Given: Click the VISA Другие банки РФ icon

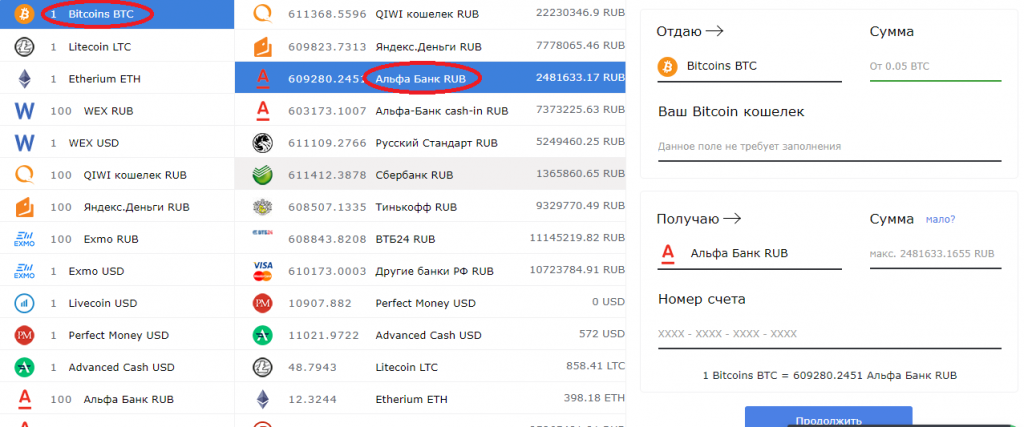Looking at the screenshot, I should pos(263,271).
